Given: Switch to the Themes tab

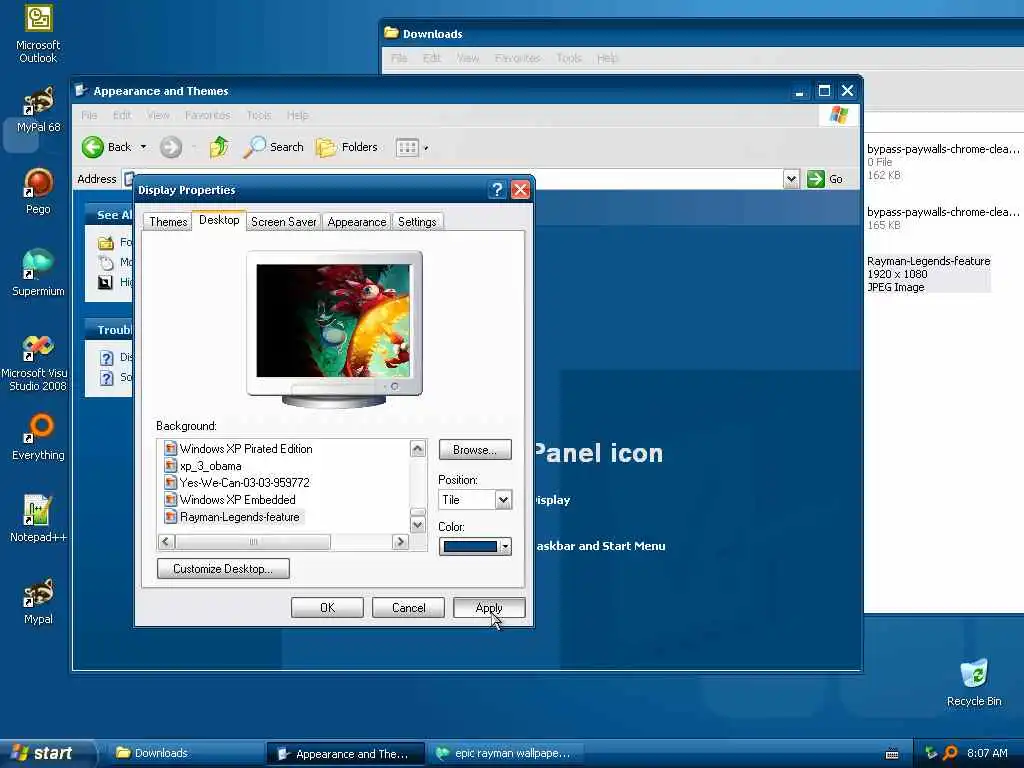Looking at the screenshot, I should 168,222.
